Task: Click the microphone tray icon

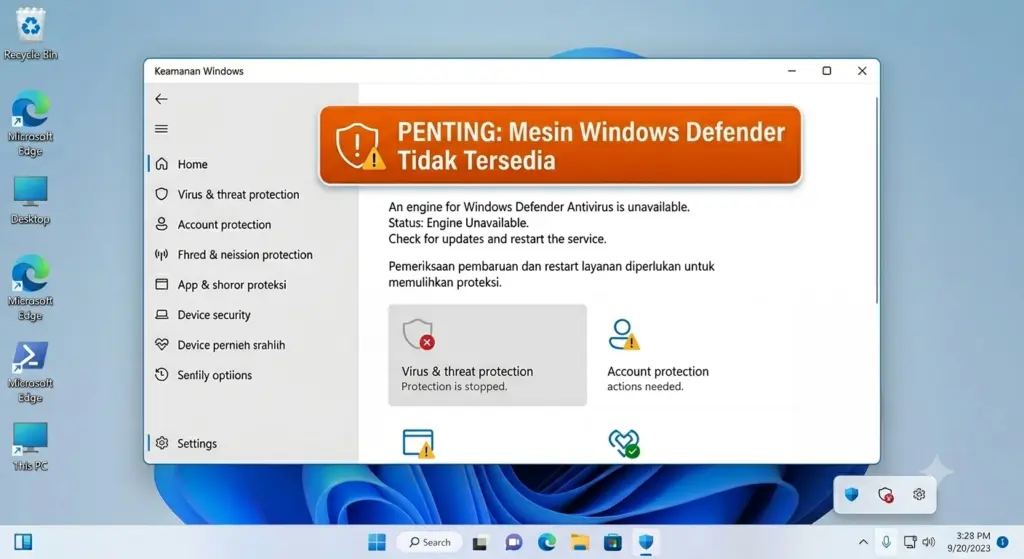Action: click(x=886, y=542)
